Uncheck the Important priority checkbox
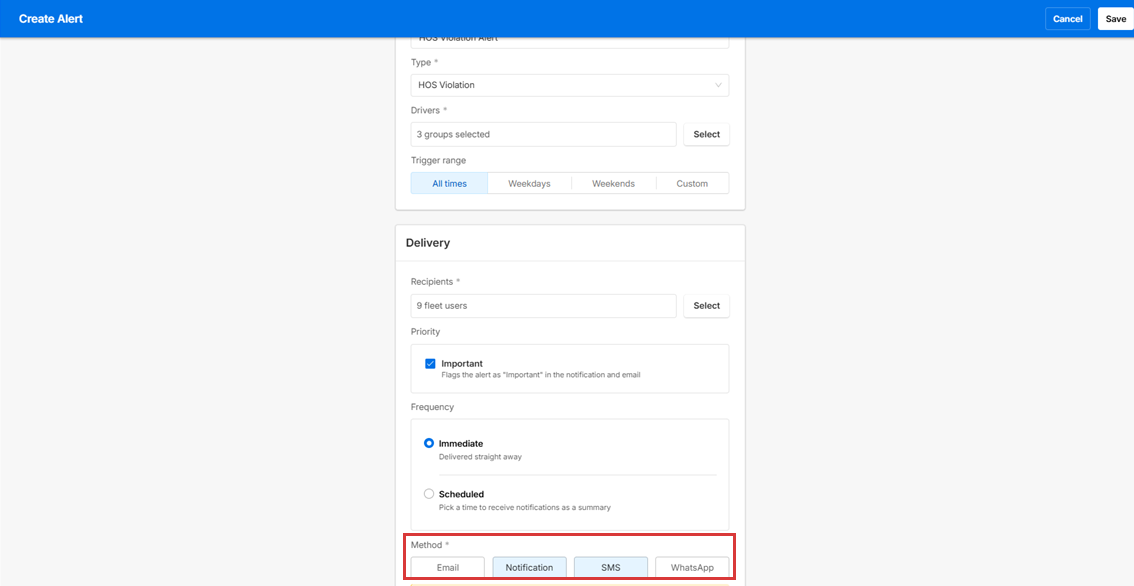The height and width of the screenshot is (586, 1134). pyautogui.click(x=430, y=364)
